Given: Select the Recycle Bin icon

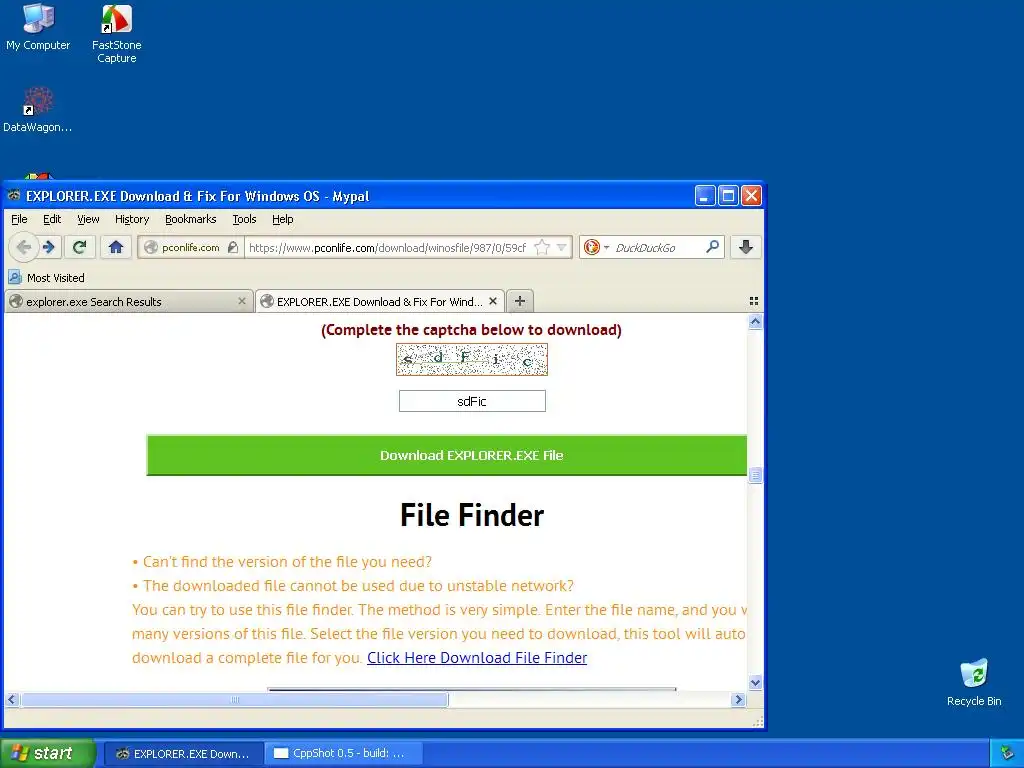Looking at the screenshot, I should click(974, 682).
